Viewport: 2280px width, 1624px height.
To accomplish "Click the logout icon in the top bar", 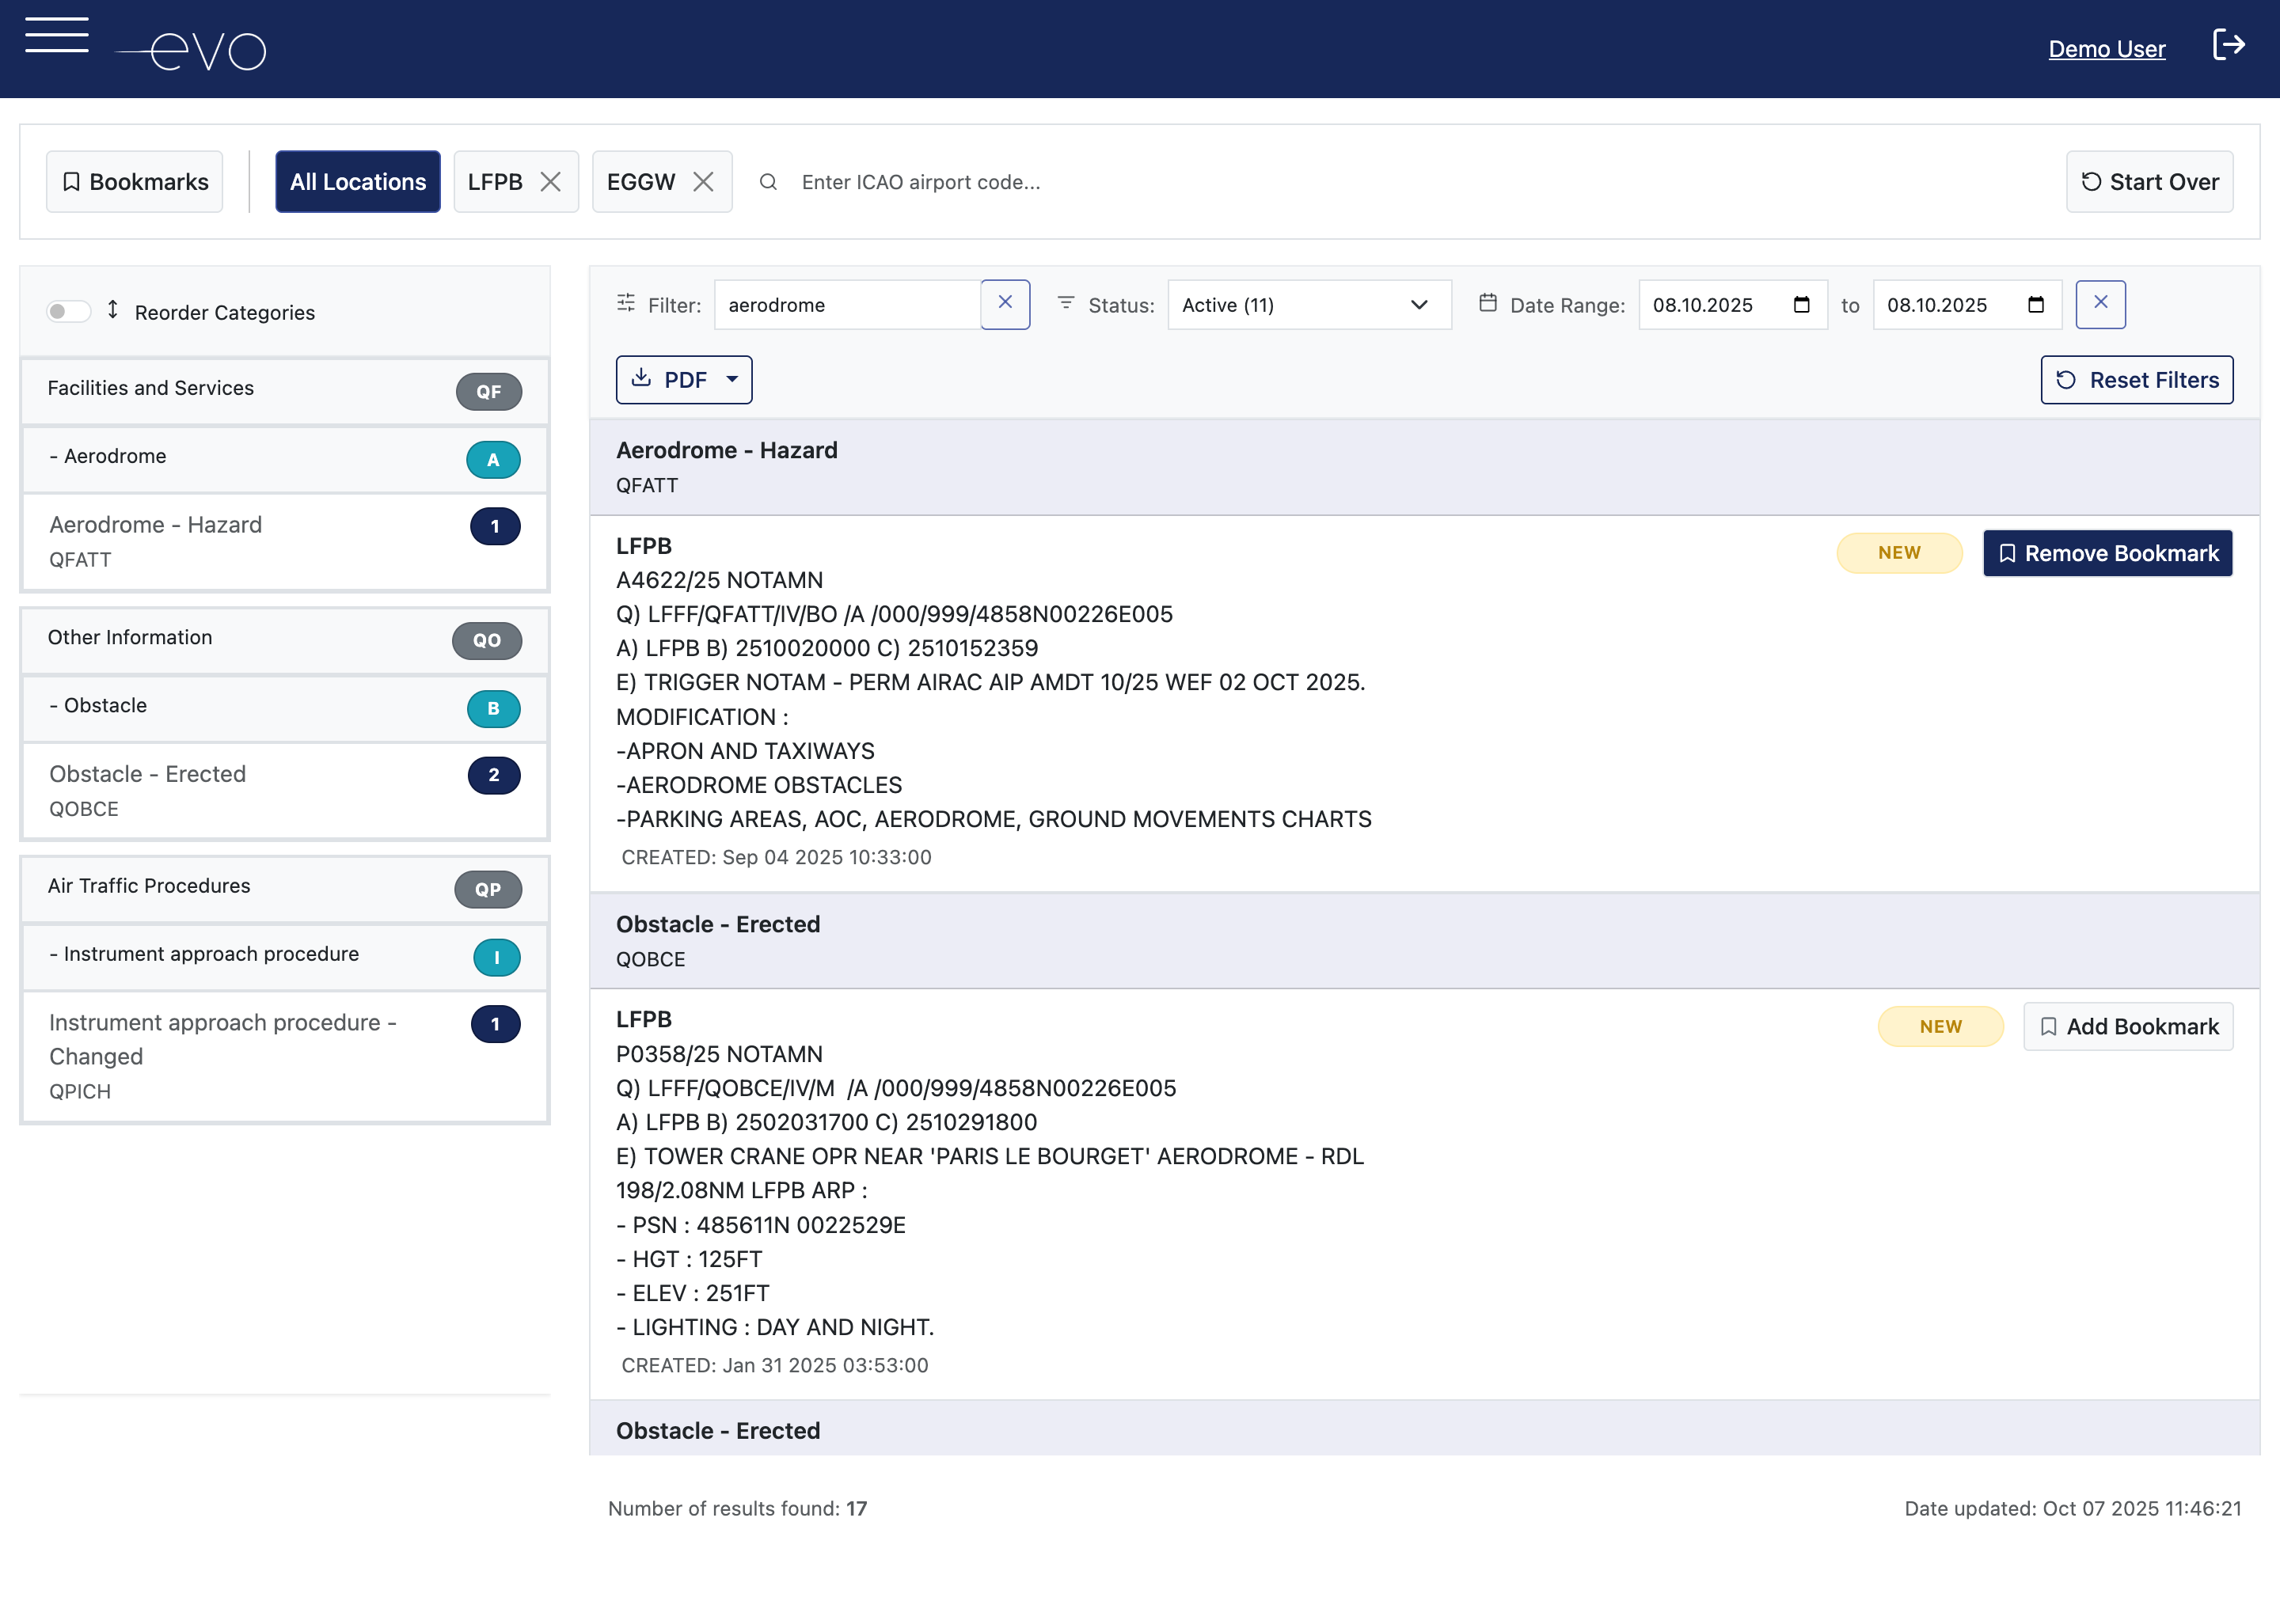I will [x=2229, y=45].
